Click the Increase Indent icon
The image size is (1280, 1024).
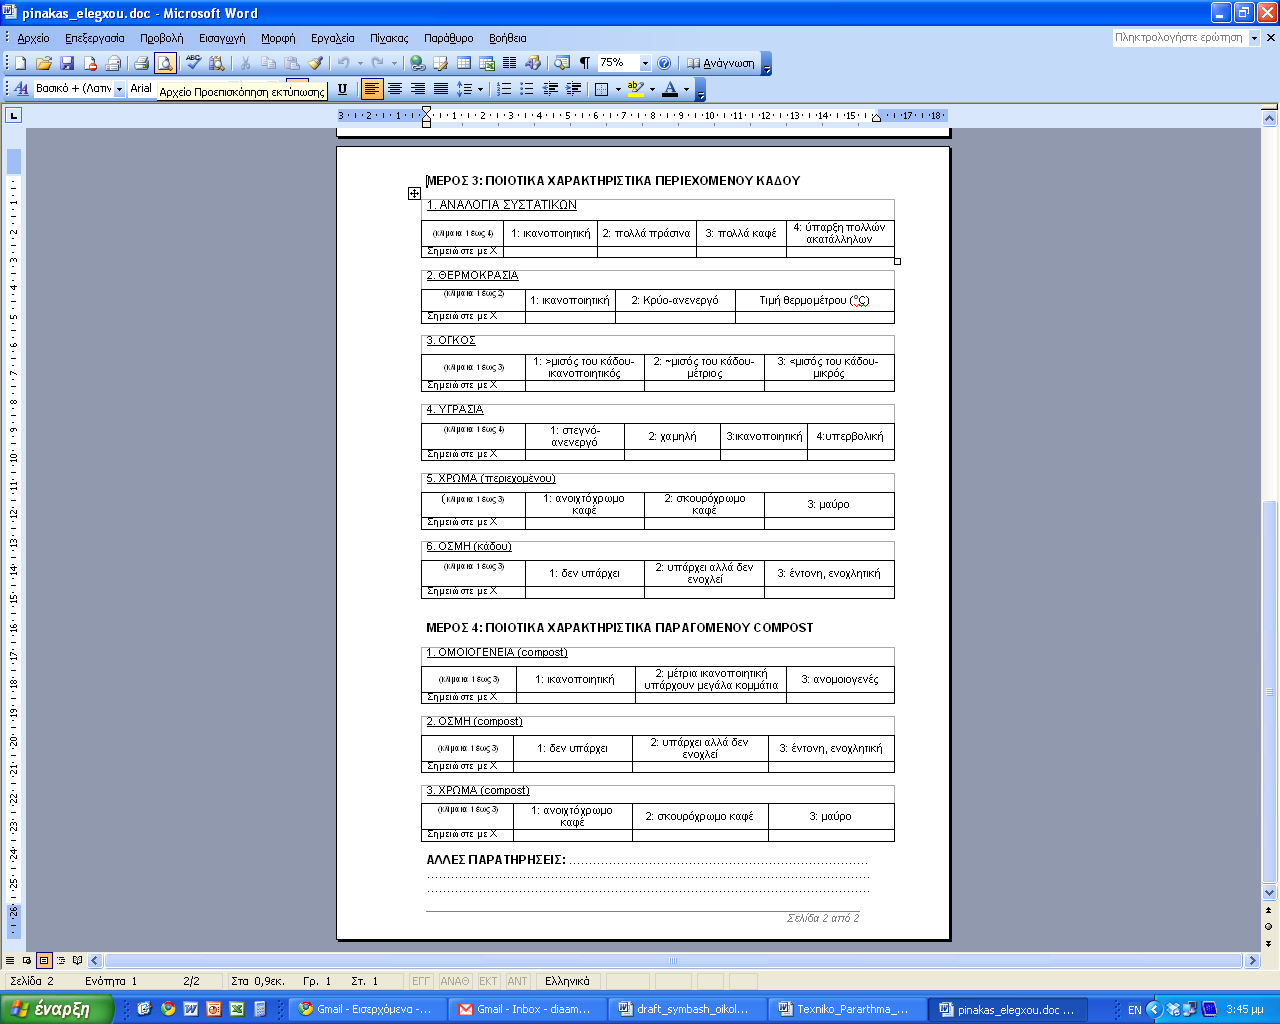click(x=573, y=89)
